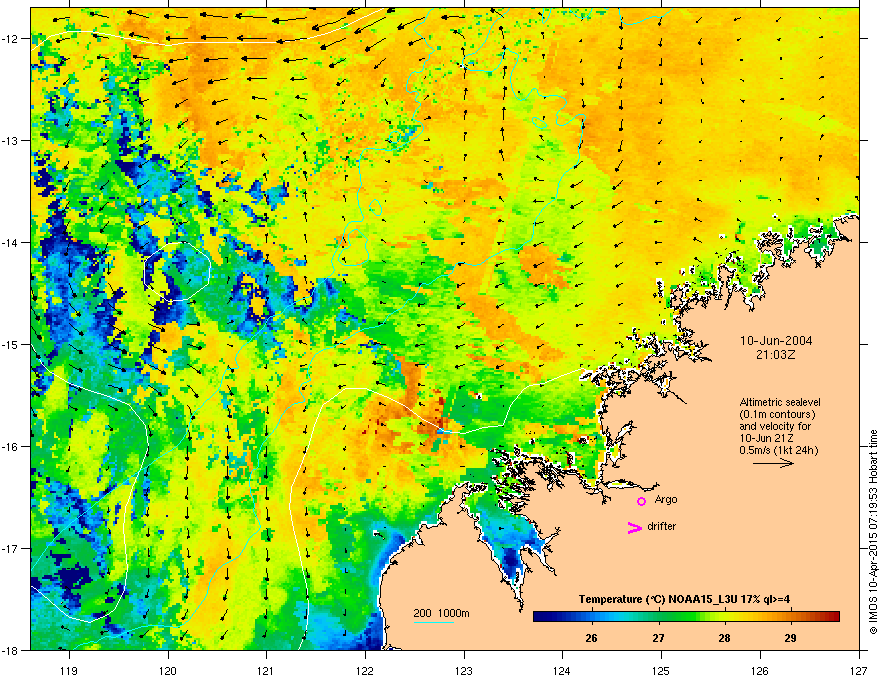Click the velocity scale arrow in legend
The image size is (880, 680).
tap(773, 463)
